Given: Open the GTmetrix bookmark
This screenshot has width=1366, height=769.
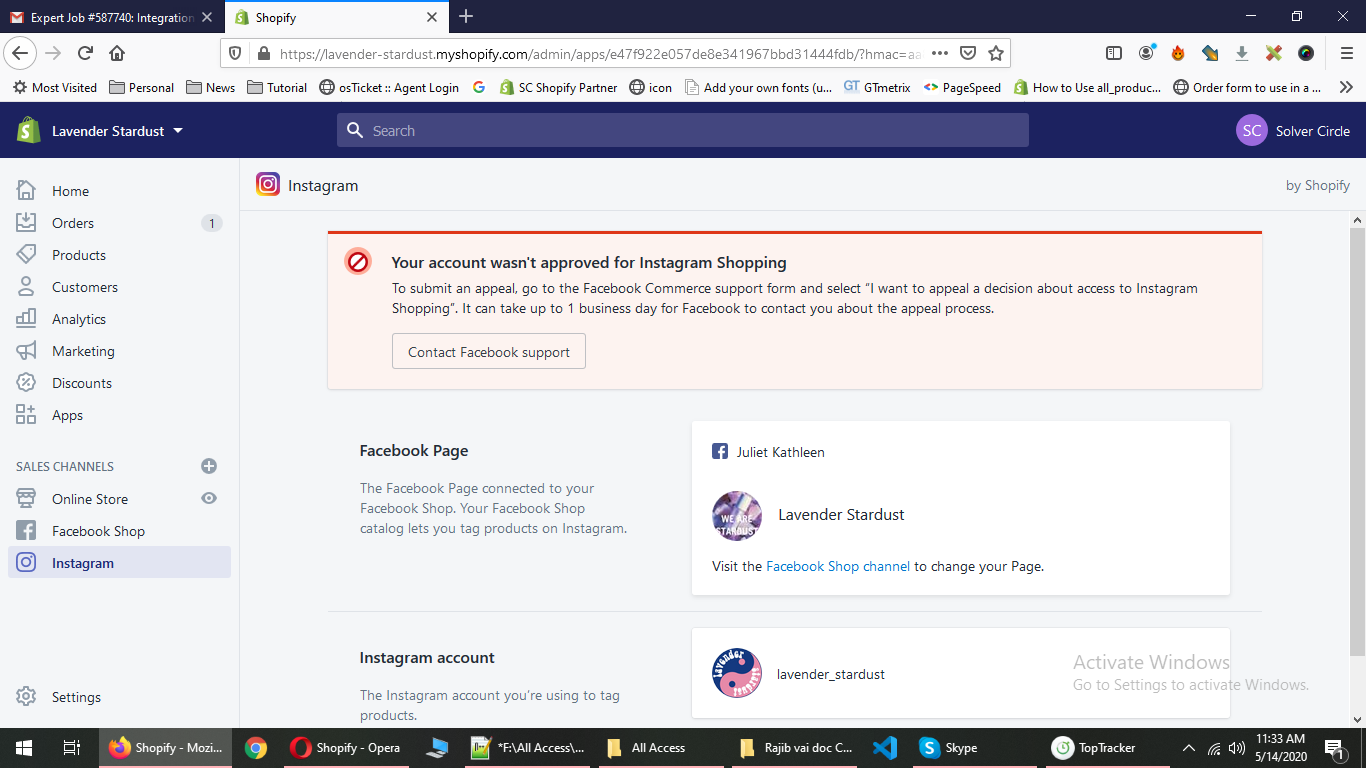Looking at the screenshot, I should (x=877, y=87).
